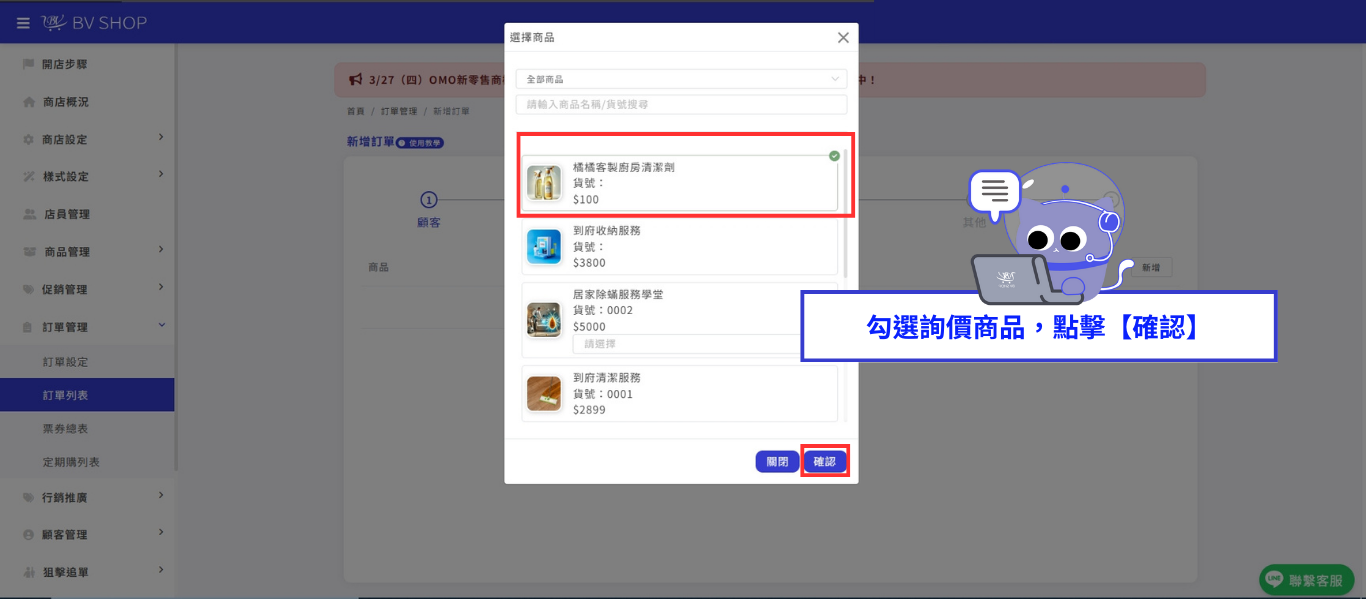The height and width of the screenshot is (600, 1366).
Task: Select the 到府清潔服務 product thumbnail
Action: click(x=544, y=394)
